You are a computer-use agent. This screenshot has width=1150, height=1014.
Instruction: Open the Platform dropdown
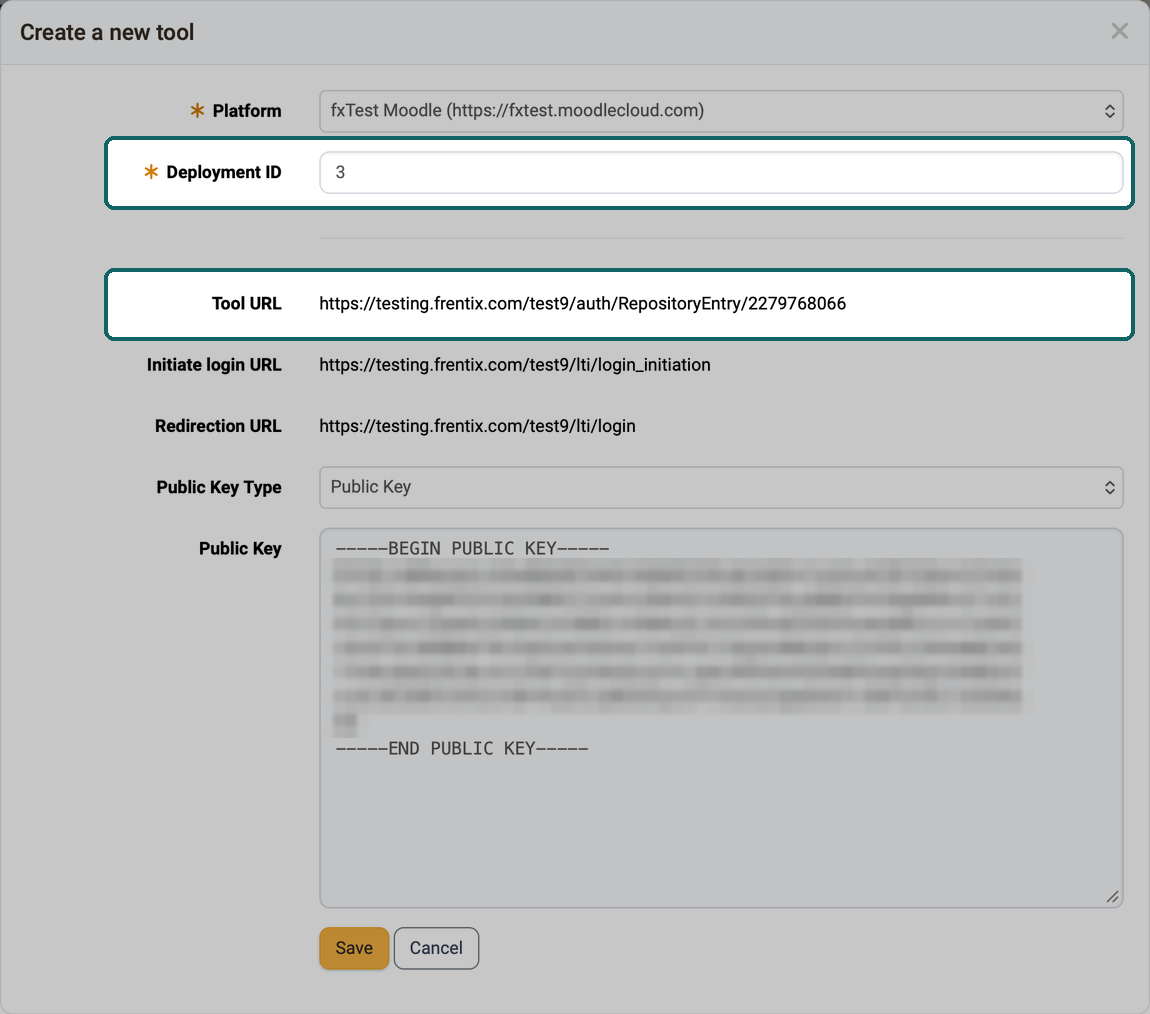(721, 111)
